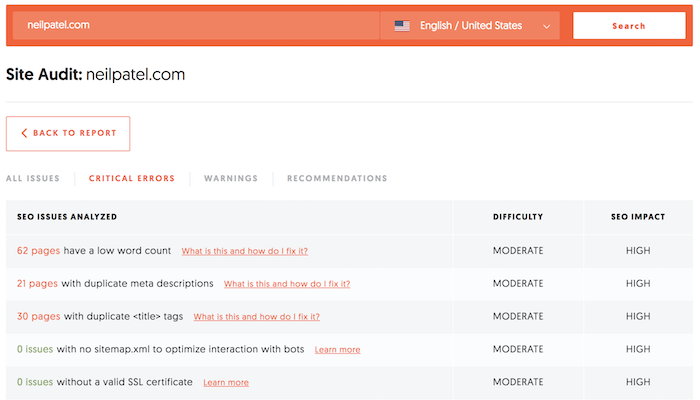Switch to the Recommendations tab
The height and width of the screenshot is (400, 700).
pyautogui.click(x=337, y=178)
